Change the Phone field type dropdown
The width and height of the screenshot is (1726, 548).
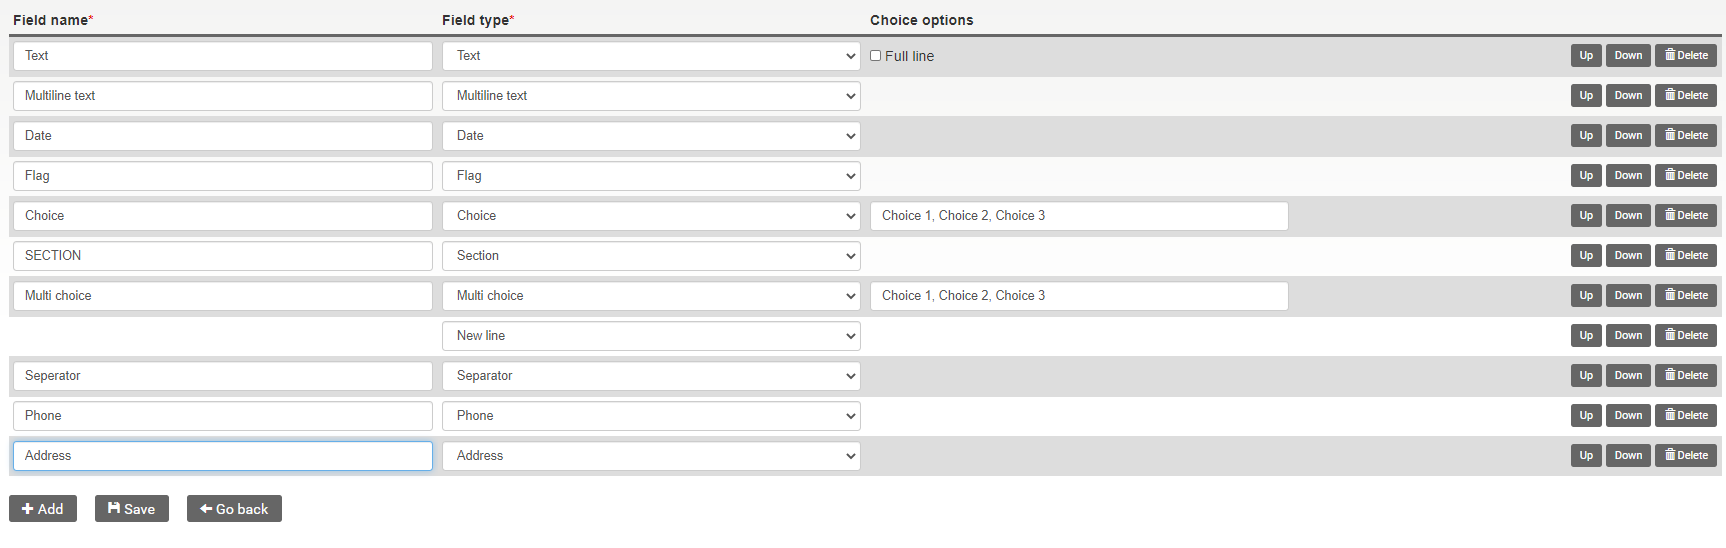(651, 416)
